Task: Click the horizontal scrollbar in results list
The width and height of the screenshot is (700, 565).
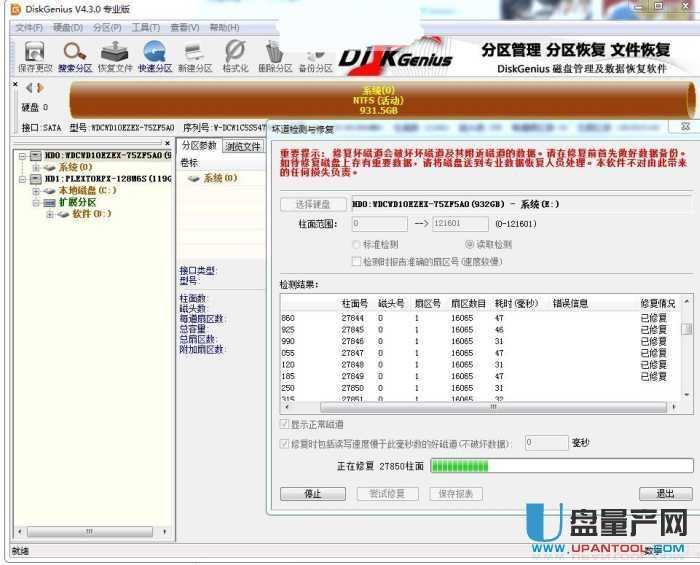Action: (x=480, y=408)
